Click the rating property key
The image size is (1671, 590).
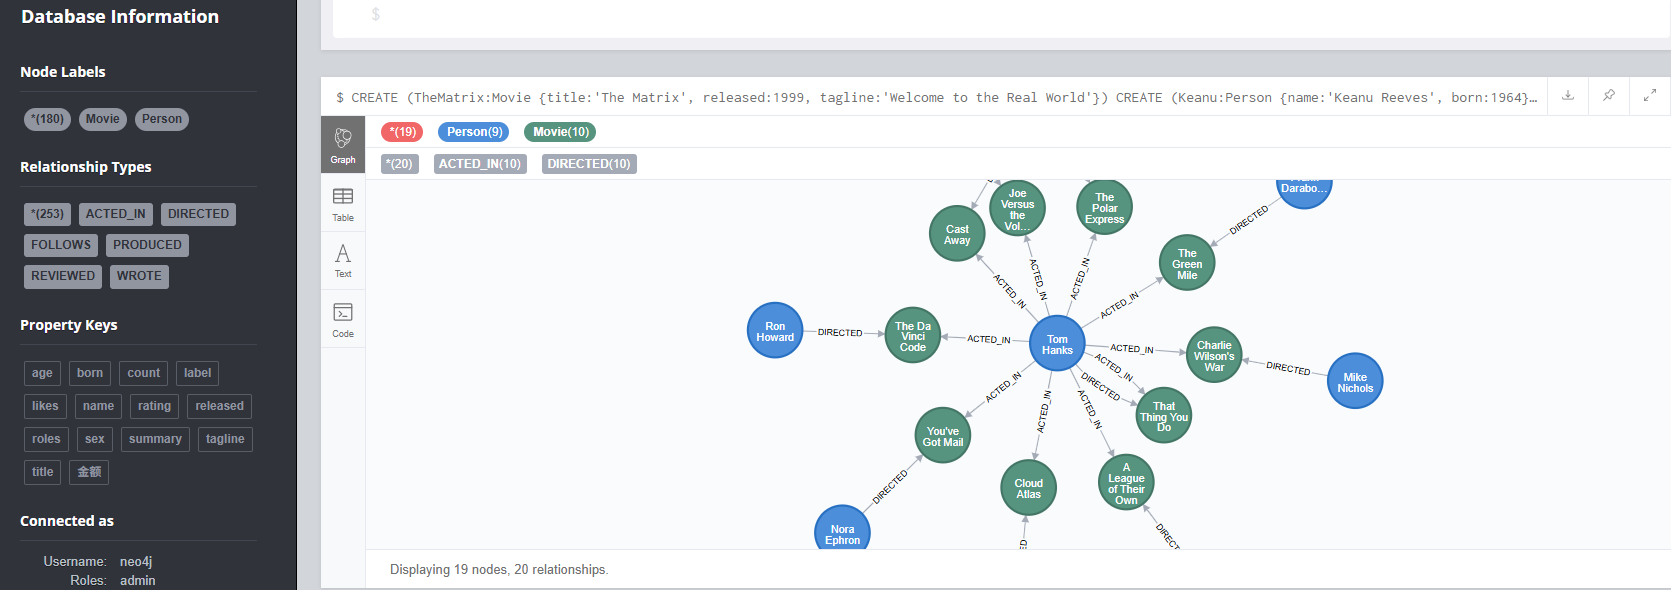pos(154,406)
